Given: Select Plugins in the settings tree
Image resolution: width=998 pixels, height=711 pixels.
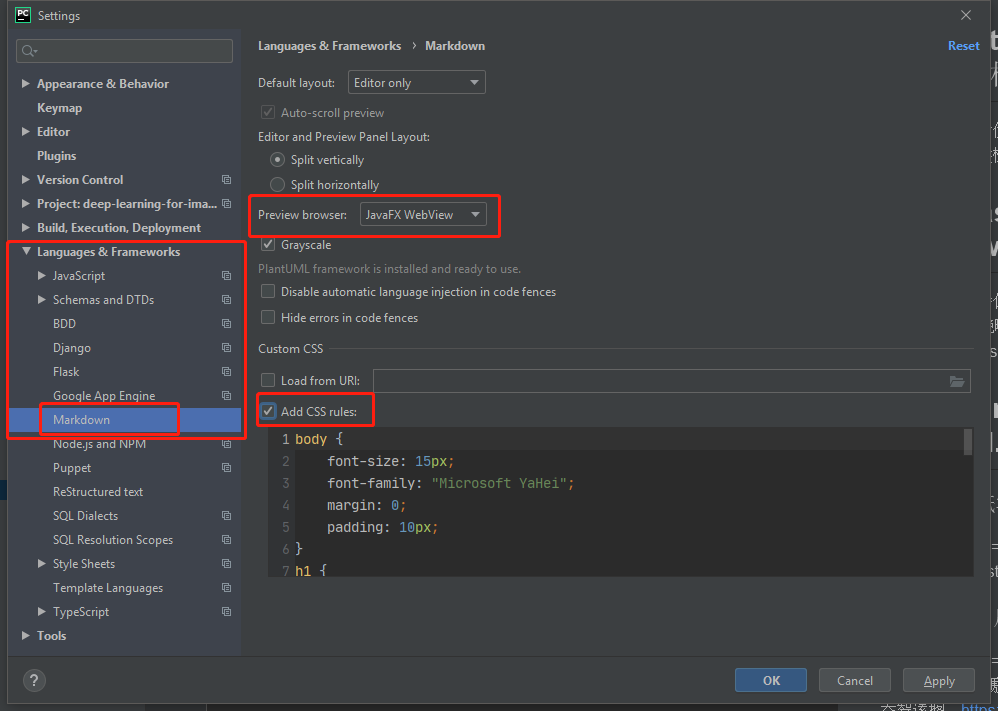Looking at the screenshot, I should (57, 156).
